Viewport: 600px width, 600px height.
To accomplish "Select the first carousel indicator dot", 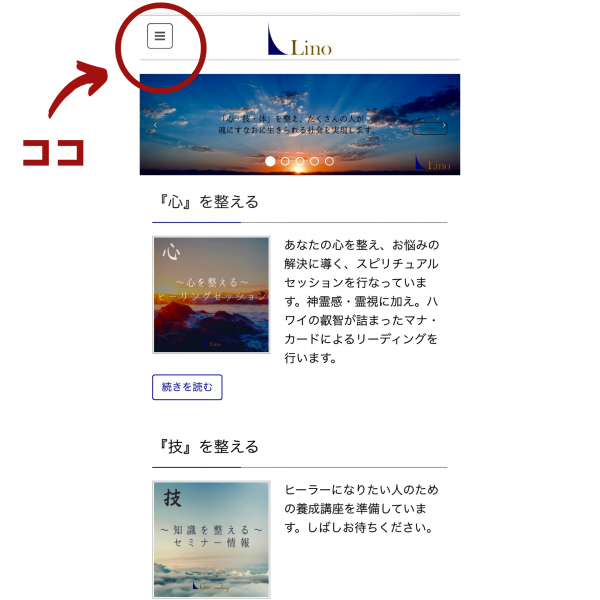I will pos(270,161).
